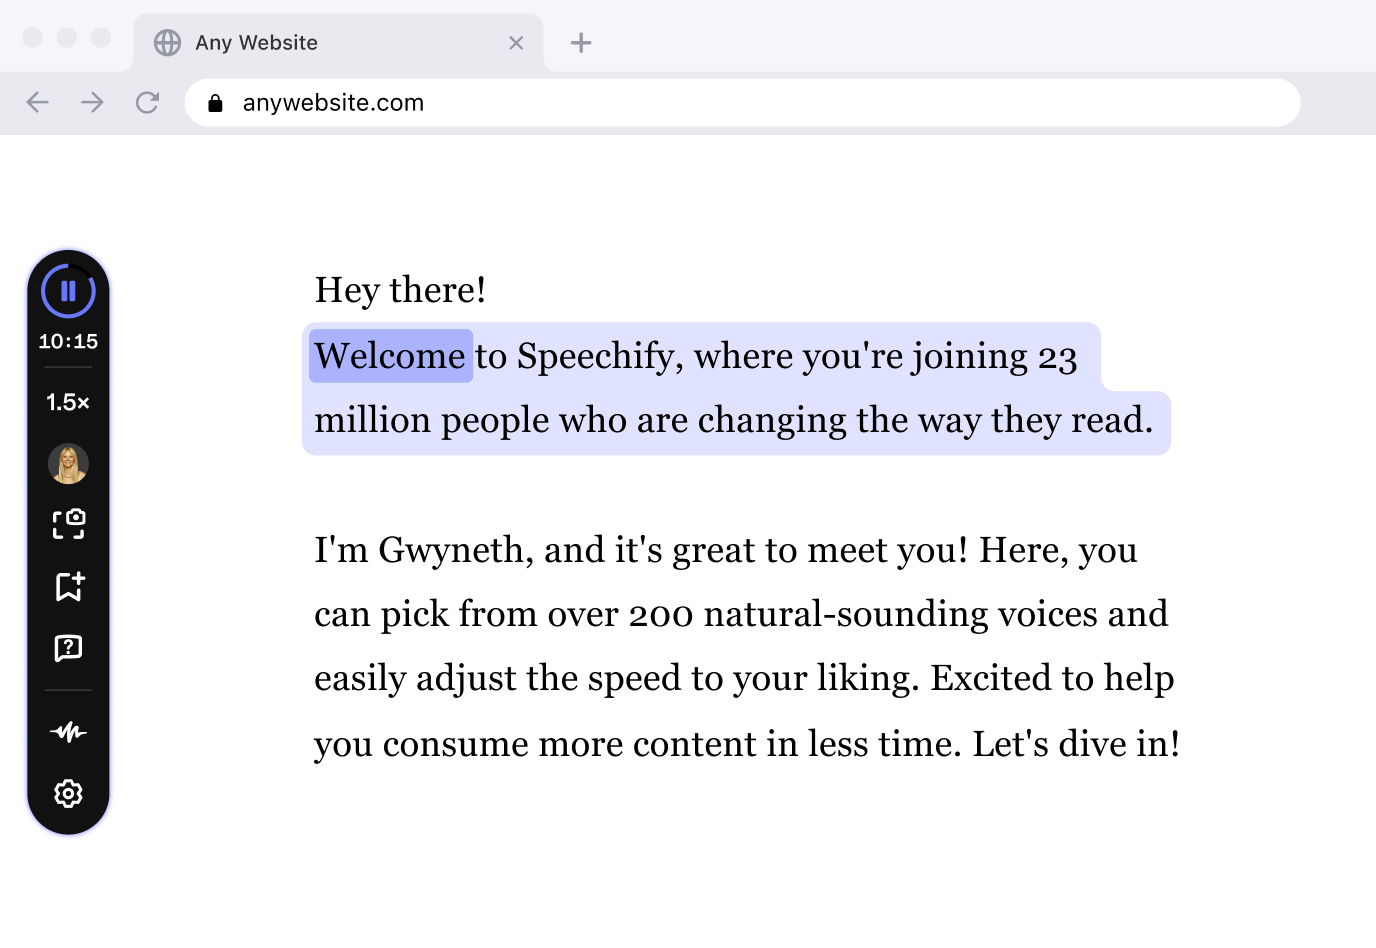Click the 10:15 time remaining label
The width and height of the screenshot is (1376, 948).
point(68,341)
